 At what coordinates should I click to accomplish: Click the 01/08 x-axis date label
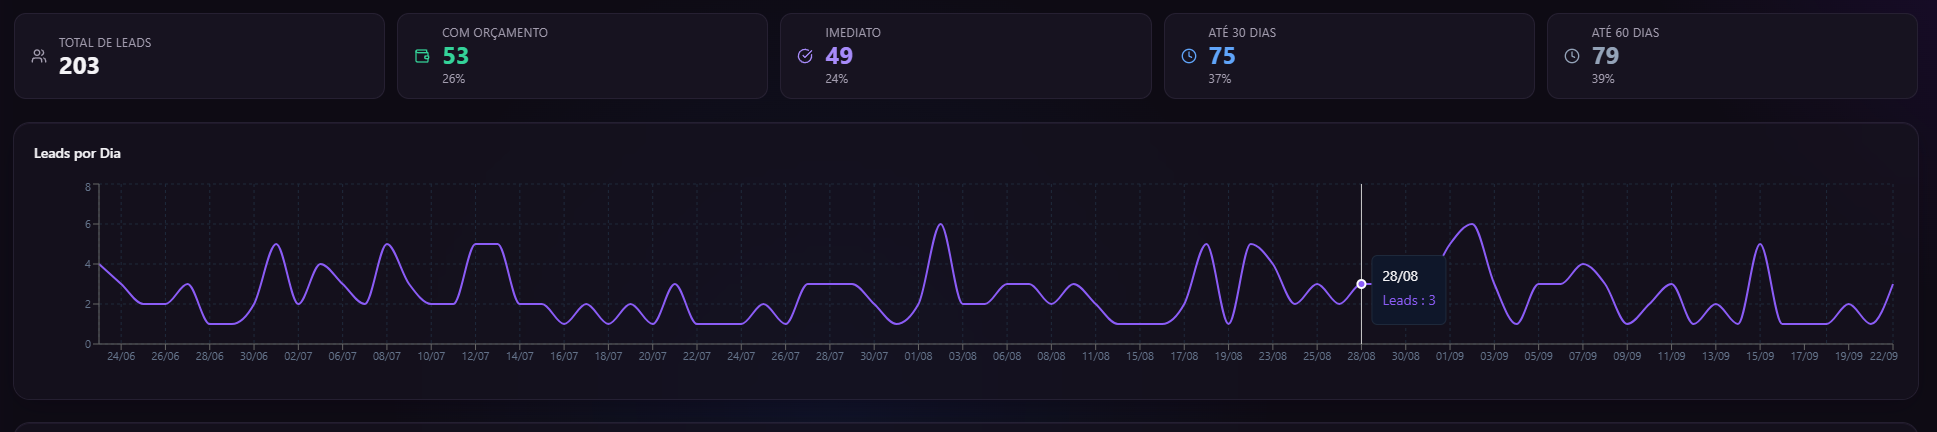(x=918, y=356)
